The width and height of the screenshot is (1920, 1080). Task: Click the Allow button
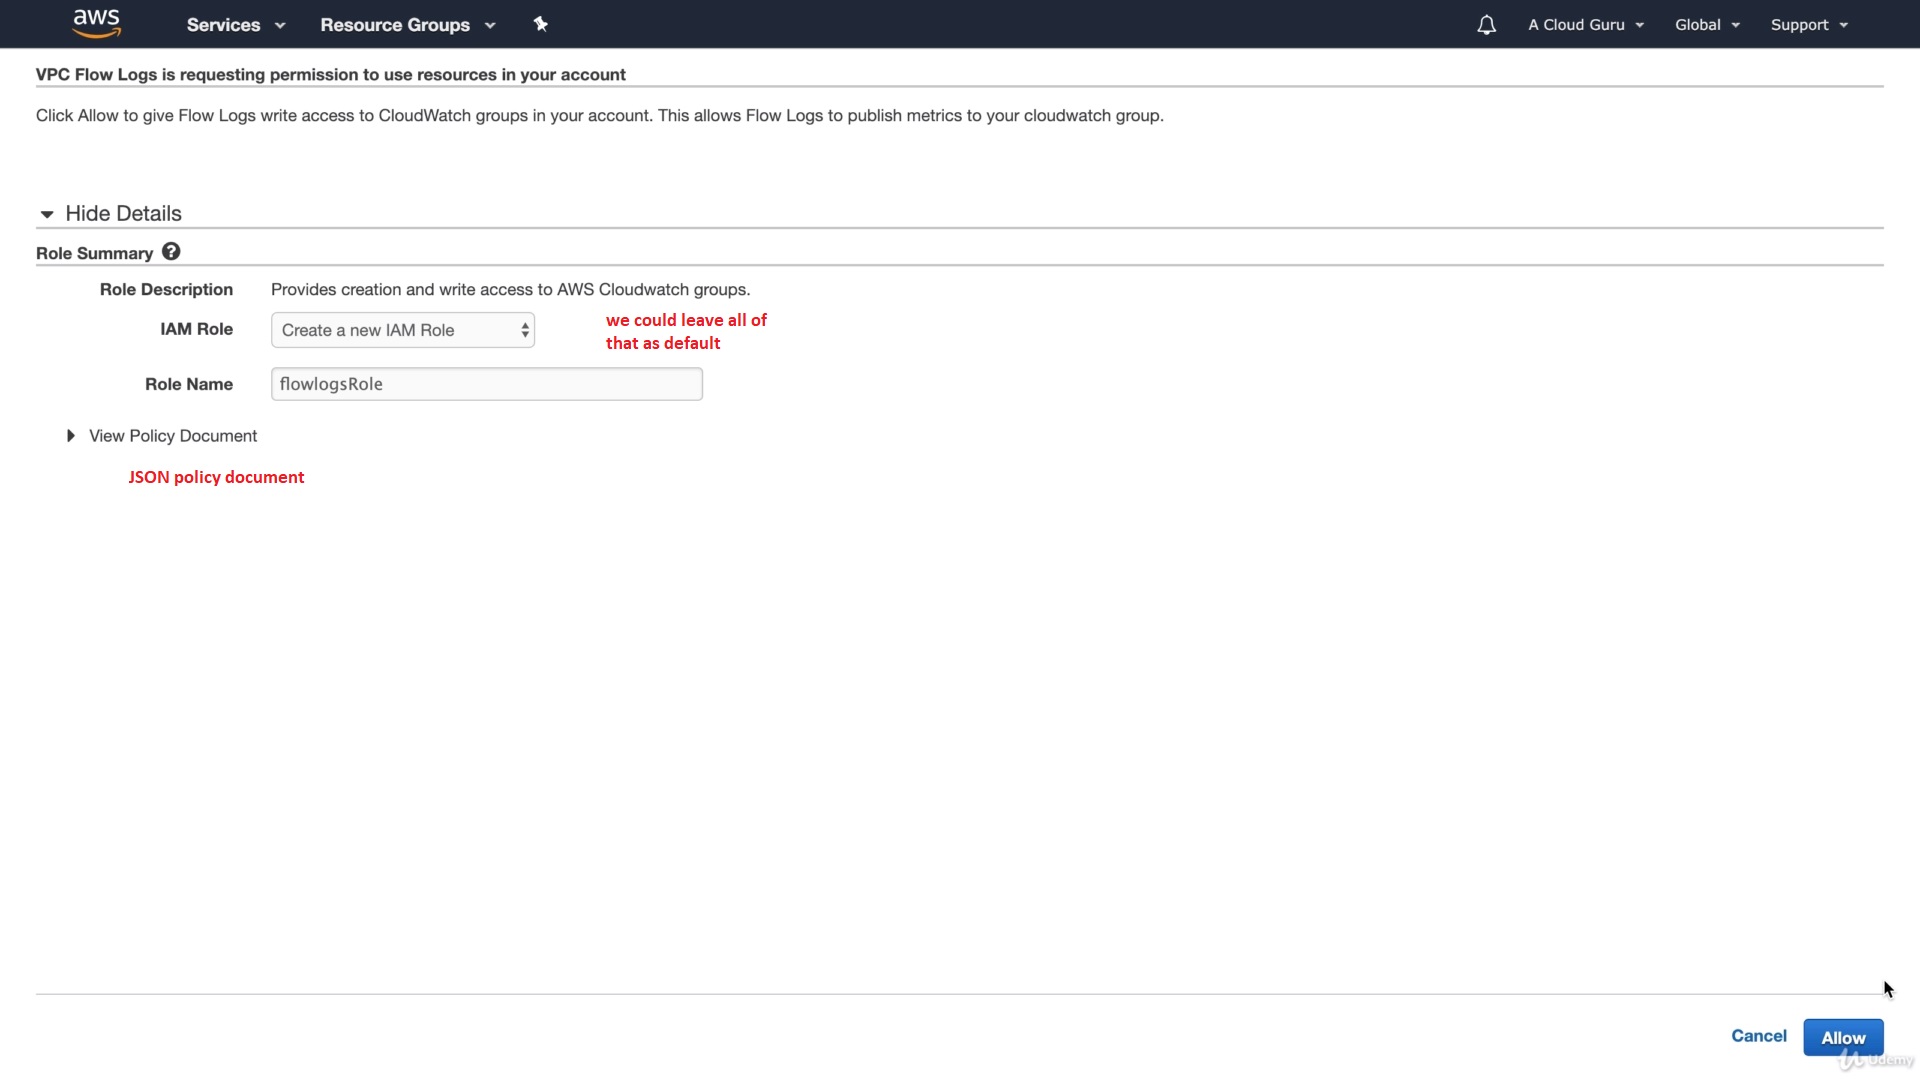tap(1842, 1037)
